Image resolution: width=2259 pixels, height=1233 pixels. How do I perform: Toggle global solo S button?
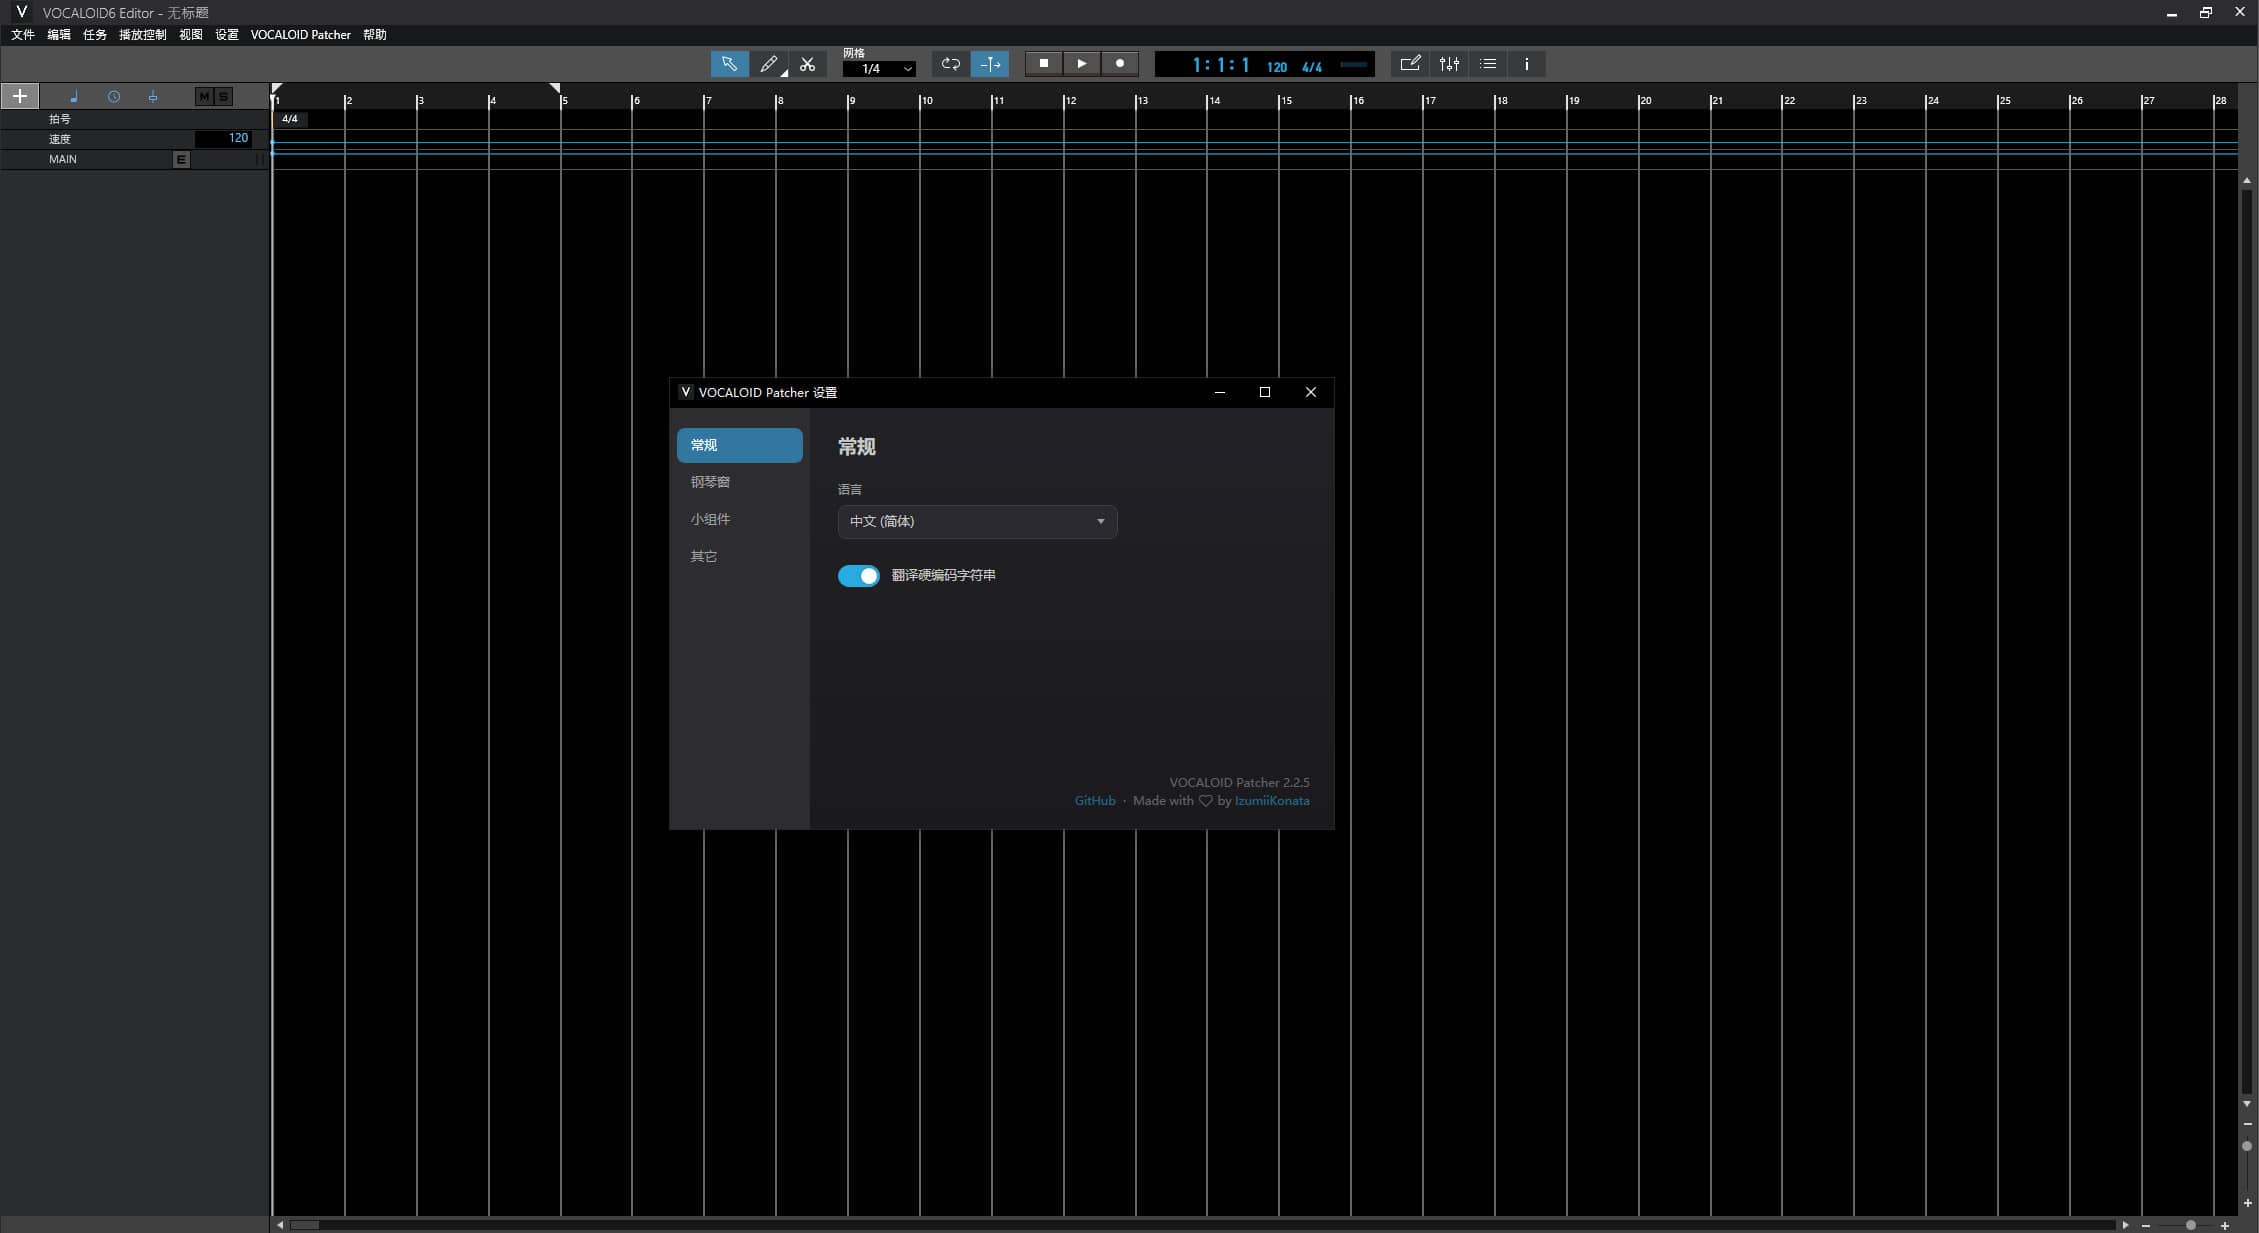(x=223, y=96)
